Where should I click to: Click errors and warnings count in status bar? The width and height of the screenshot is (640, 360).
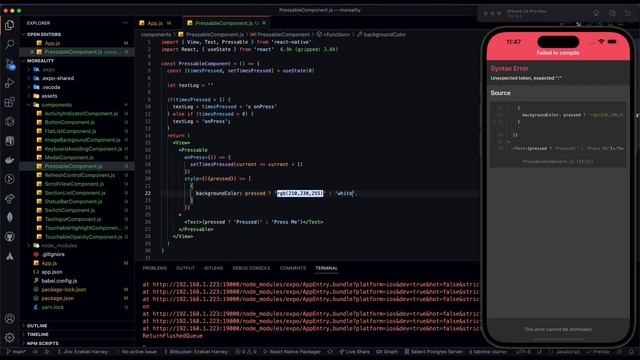pyautogui.click(x=246, y=351)
